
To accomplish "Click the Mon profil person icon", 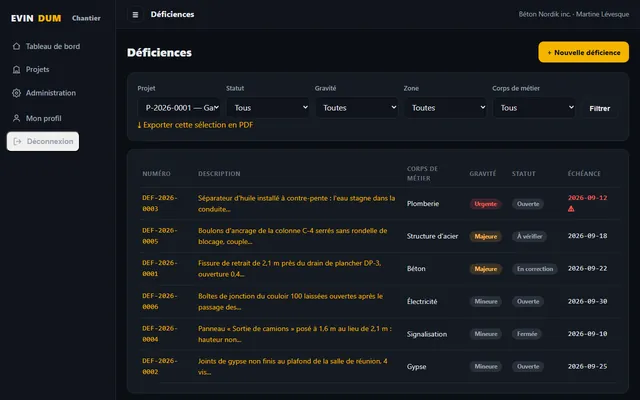I will [x=16, y=118].
